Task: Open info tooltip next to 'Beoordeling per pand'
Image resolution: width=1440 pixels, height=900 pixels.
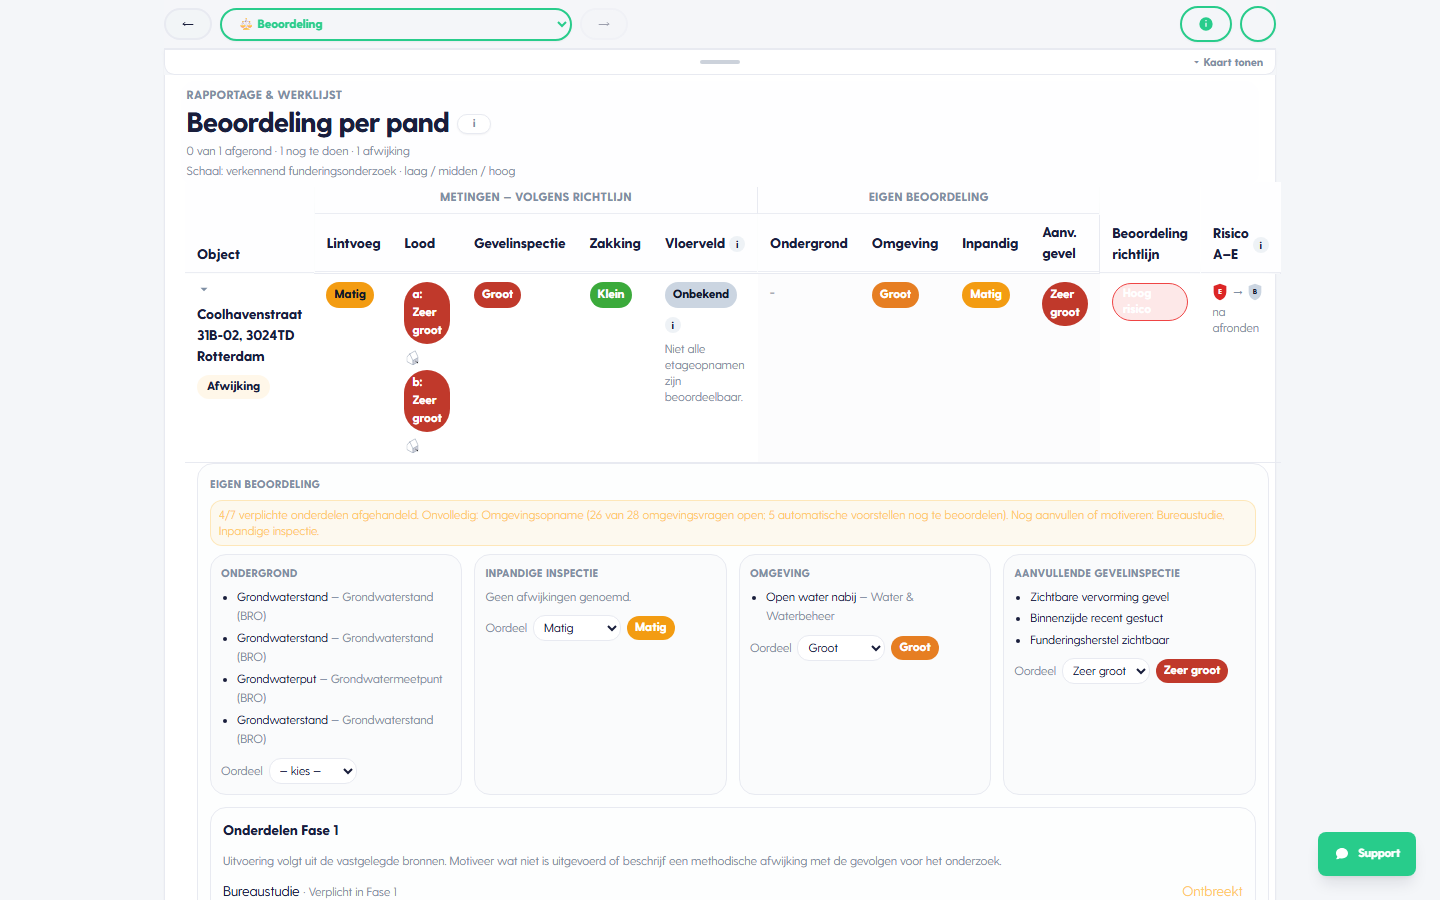Action: coord(474,124)
